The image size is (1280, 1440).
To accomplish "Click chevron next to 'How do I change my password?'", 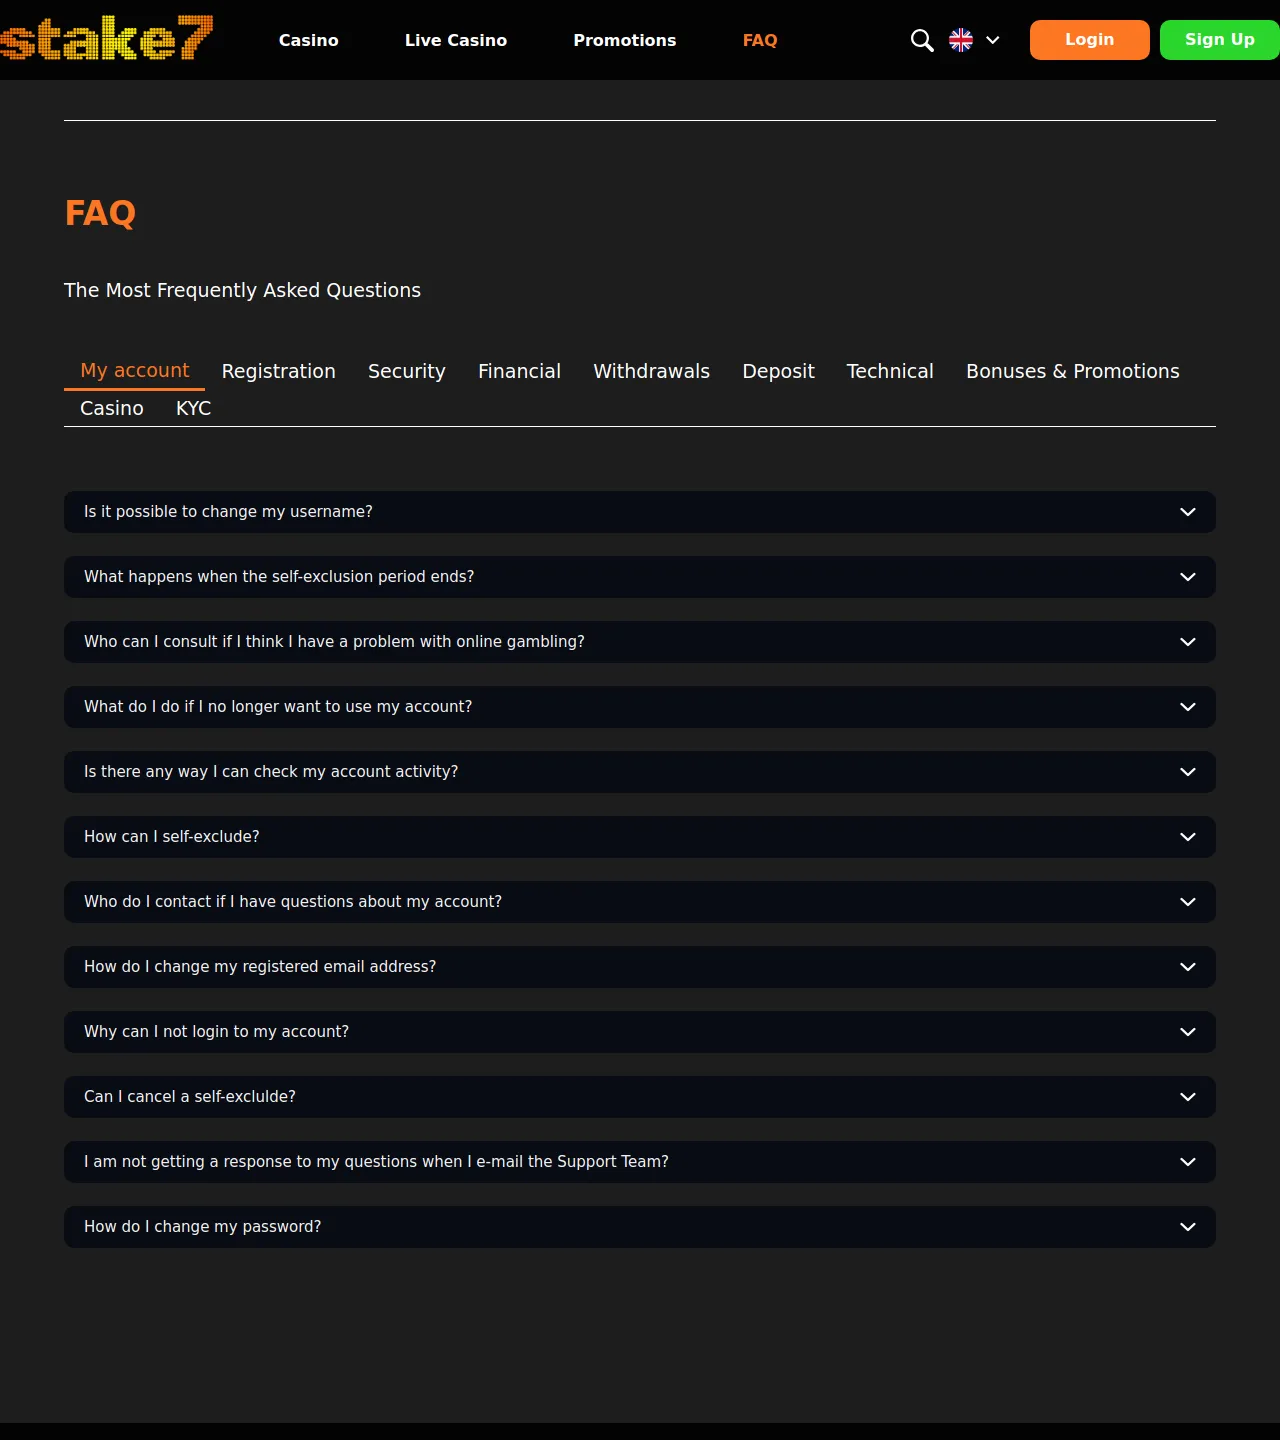I will coord(1188,1227).
